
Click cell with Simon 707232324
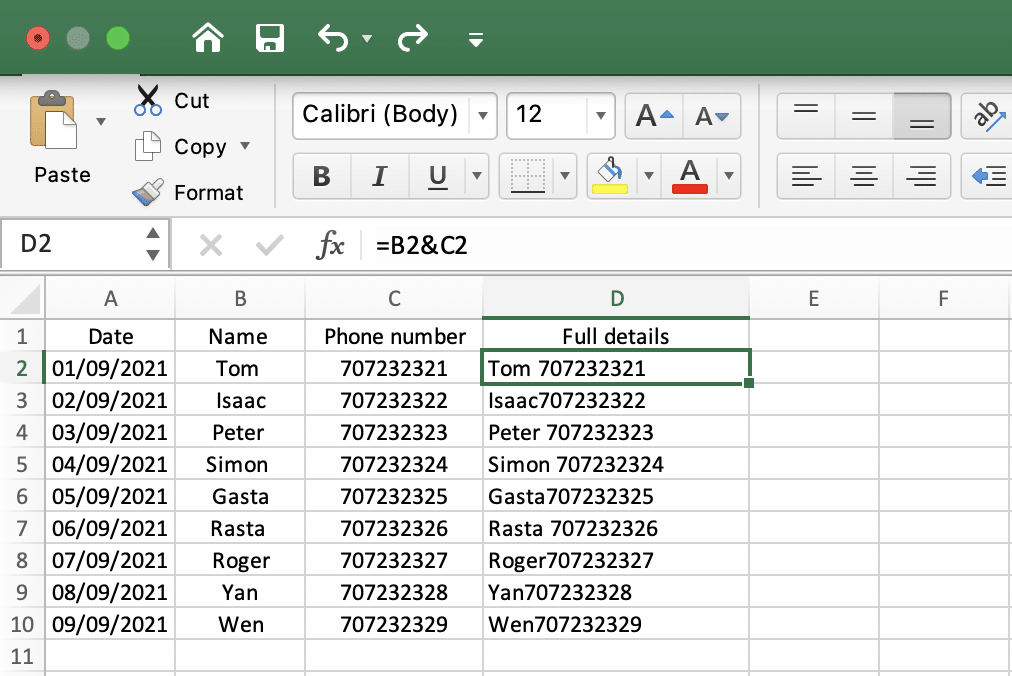click(x=616, y=464)
